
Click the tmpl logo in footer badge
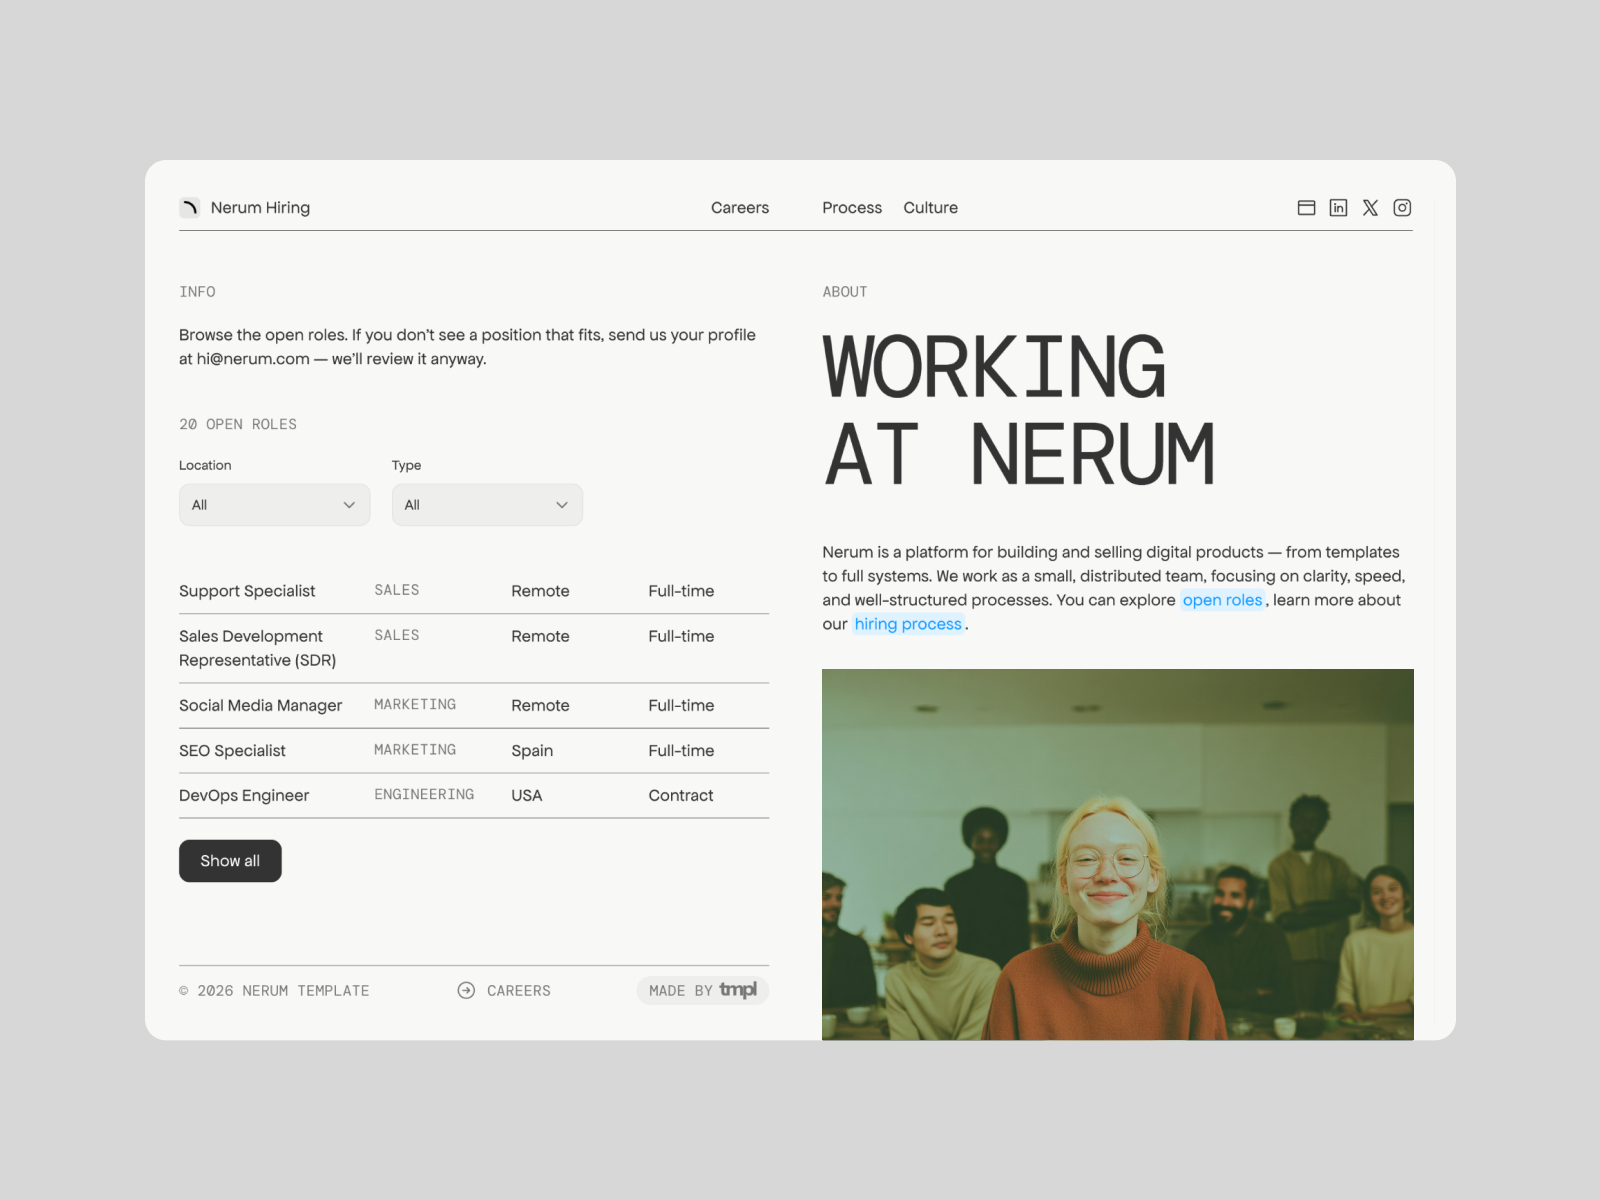point(738,990)
